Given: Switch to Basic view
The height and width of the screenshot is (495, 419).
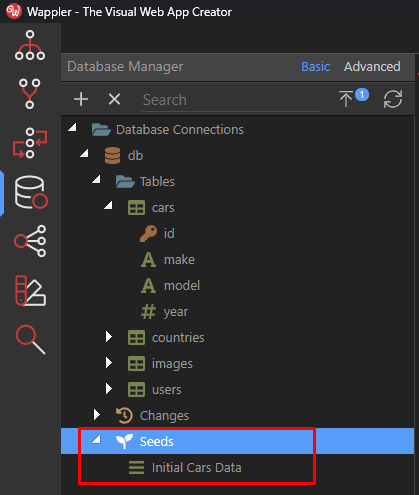Looking at the screenshot, I should tap(315, 67).
